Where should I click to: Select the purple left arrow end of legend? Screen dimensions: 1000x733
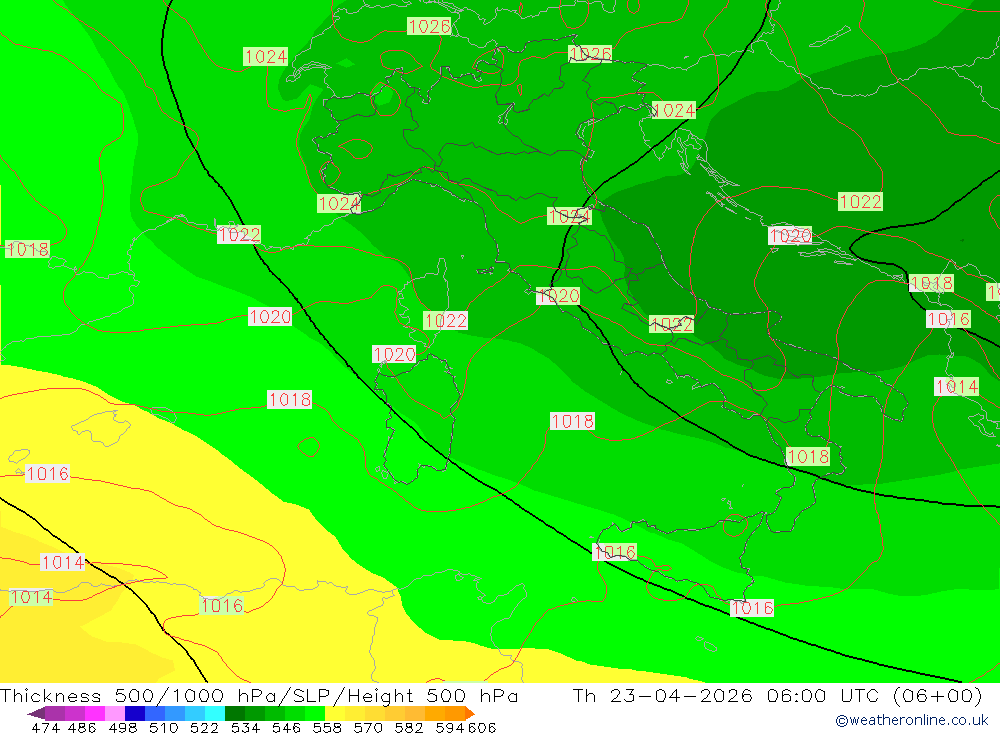click(x=36, y=713)
